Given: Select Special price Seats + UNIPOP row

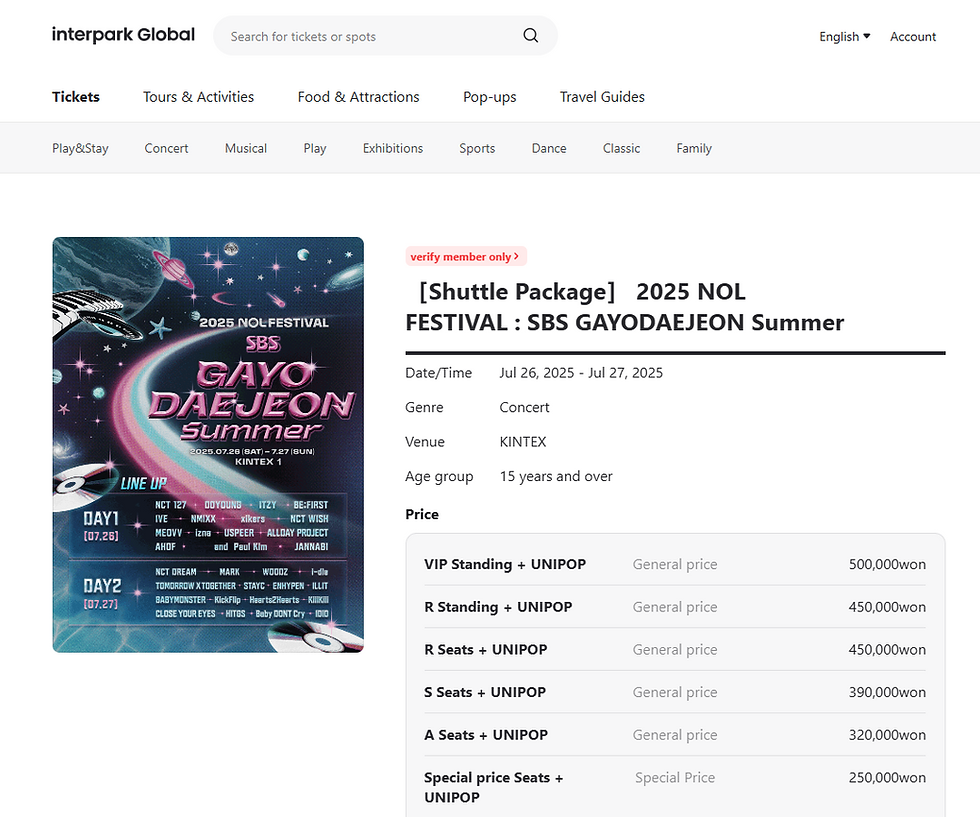Looking at the screenshot, I should click(675, 787).
